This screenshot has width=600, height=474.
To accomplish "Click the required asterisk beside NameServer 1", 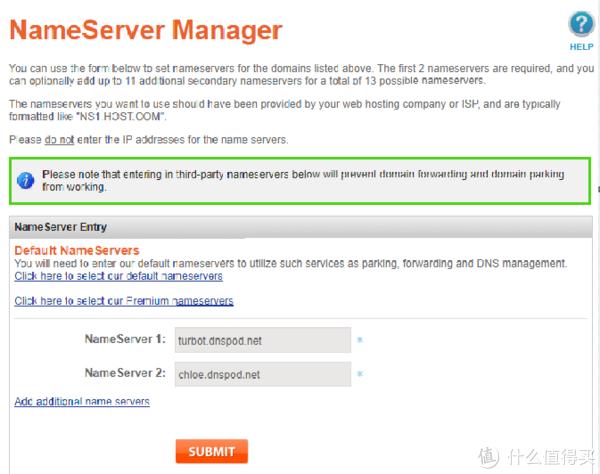I will coord(360,339).
